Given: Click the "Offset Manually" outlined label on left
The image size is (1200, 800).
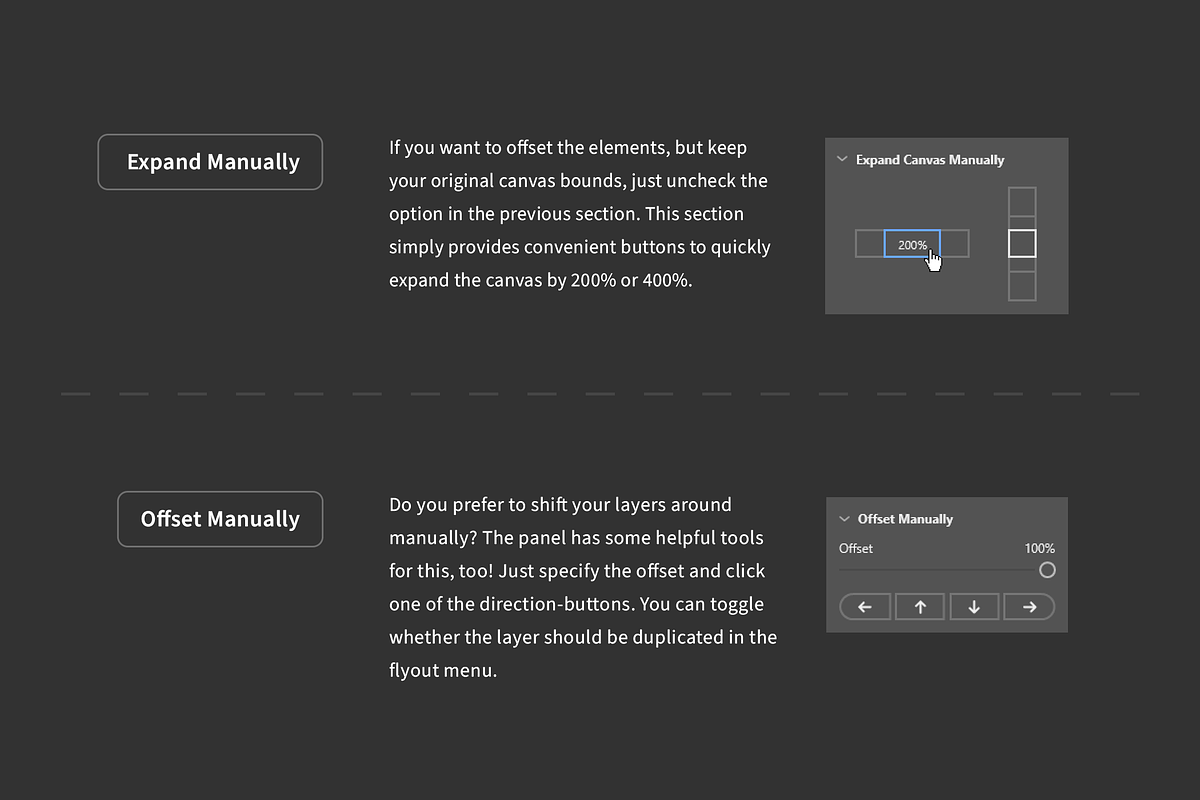Looking at the screenshot, I should (220, 519).
